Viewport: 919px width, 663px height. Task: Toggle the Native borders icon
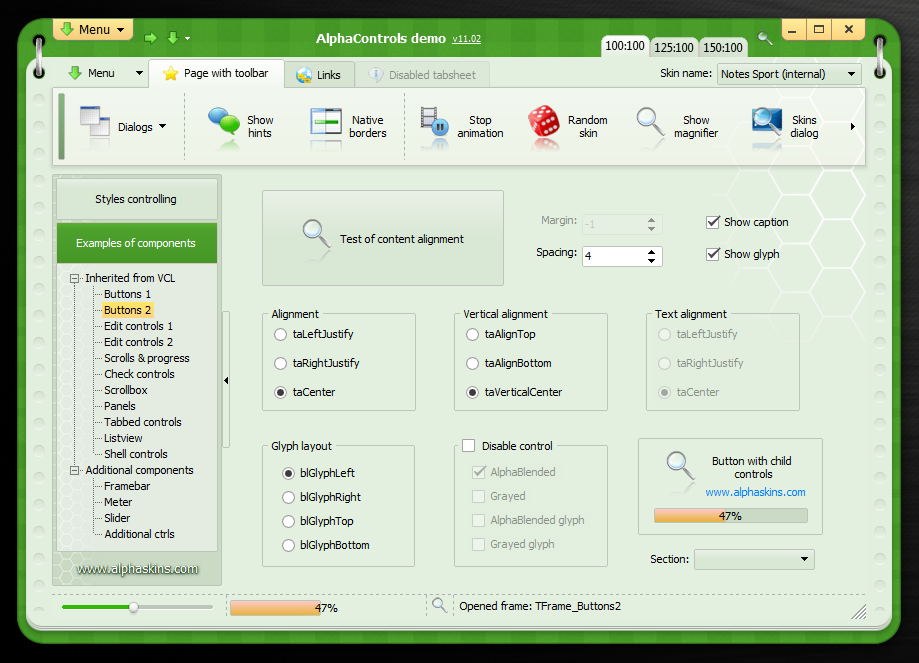tap(326, 122)
